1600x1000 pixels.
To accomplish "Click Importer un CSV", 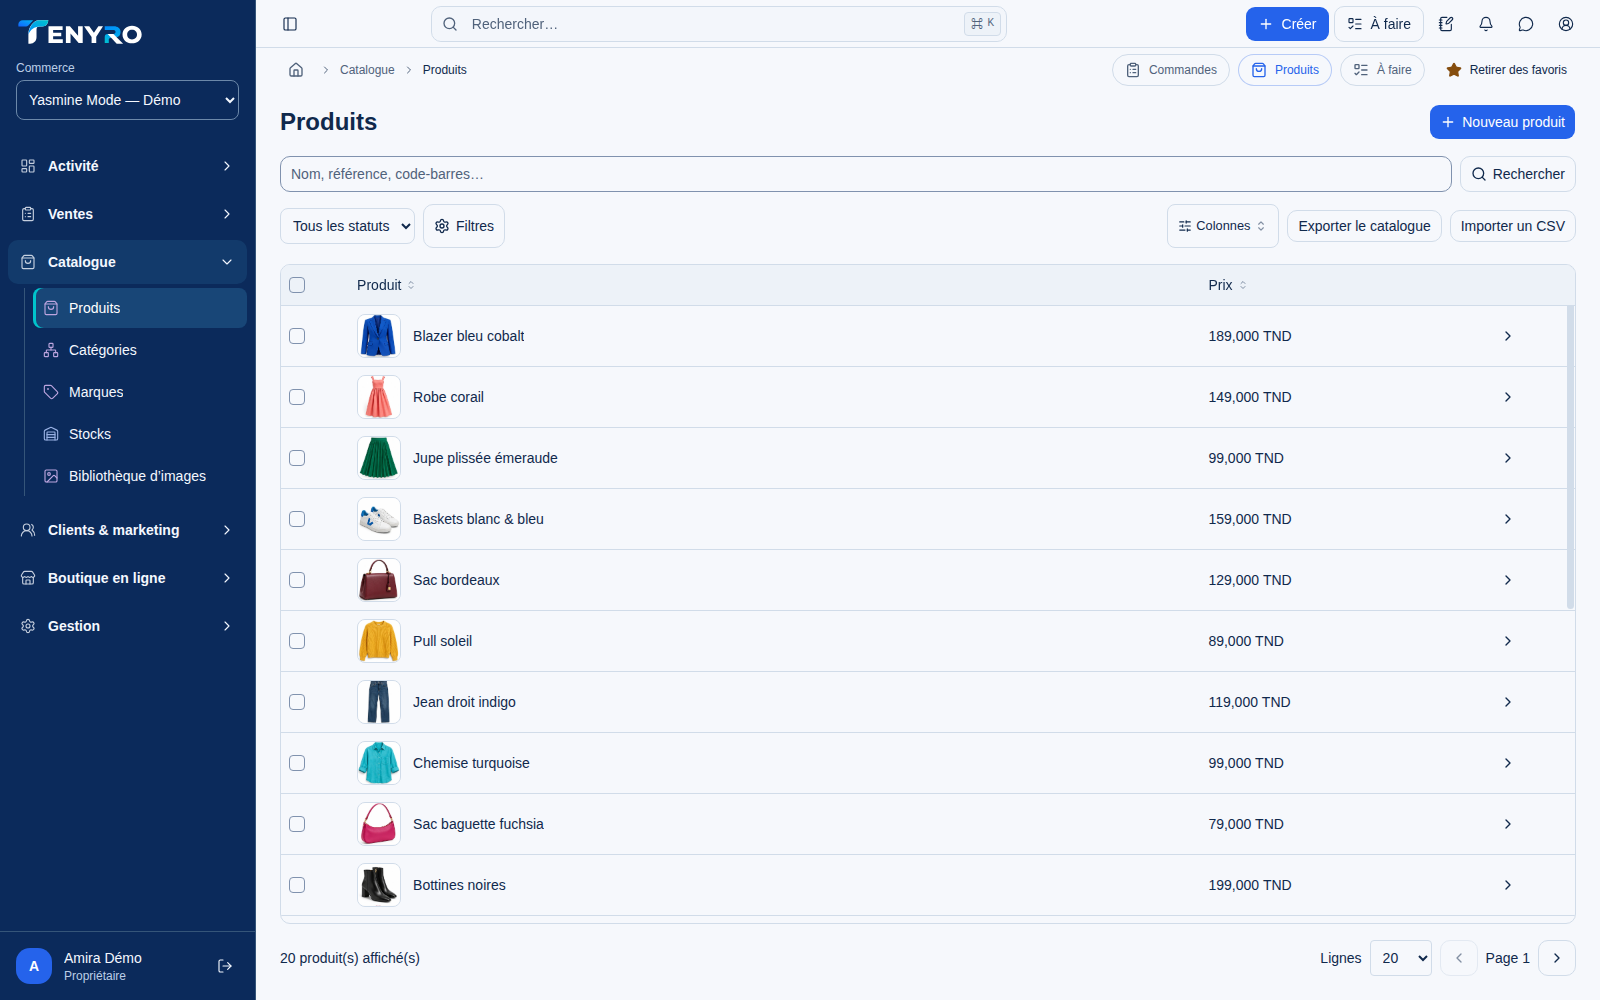I will point(1512,226).
